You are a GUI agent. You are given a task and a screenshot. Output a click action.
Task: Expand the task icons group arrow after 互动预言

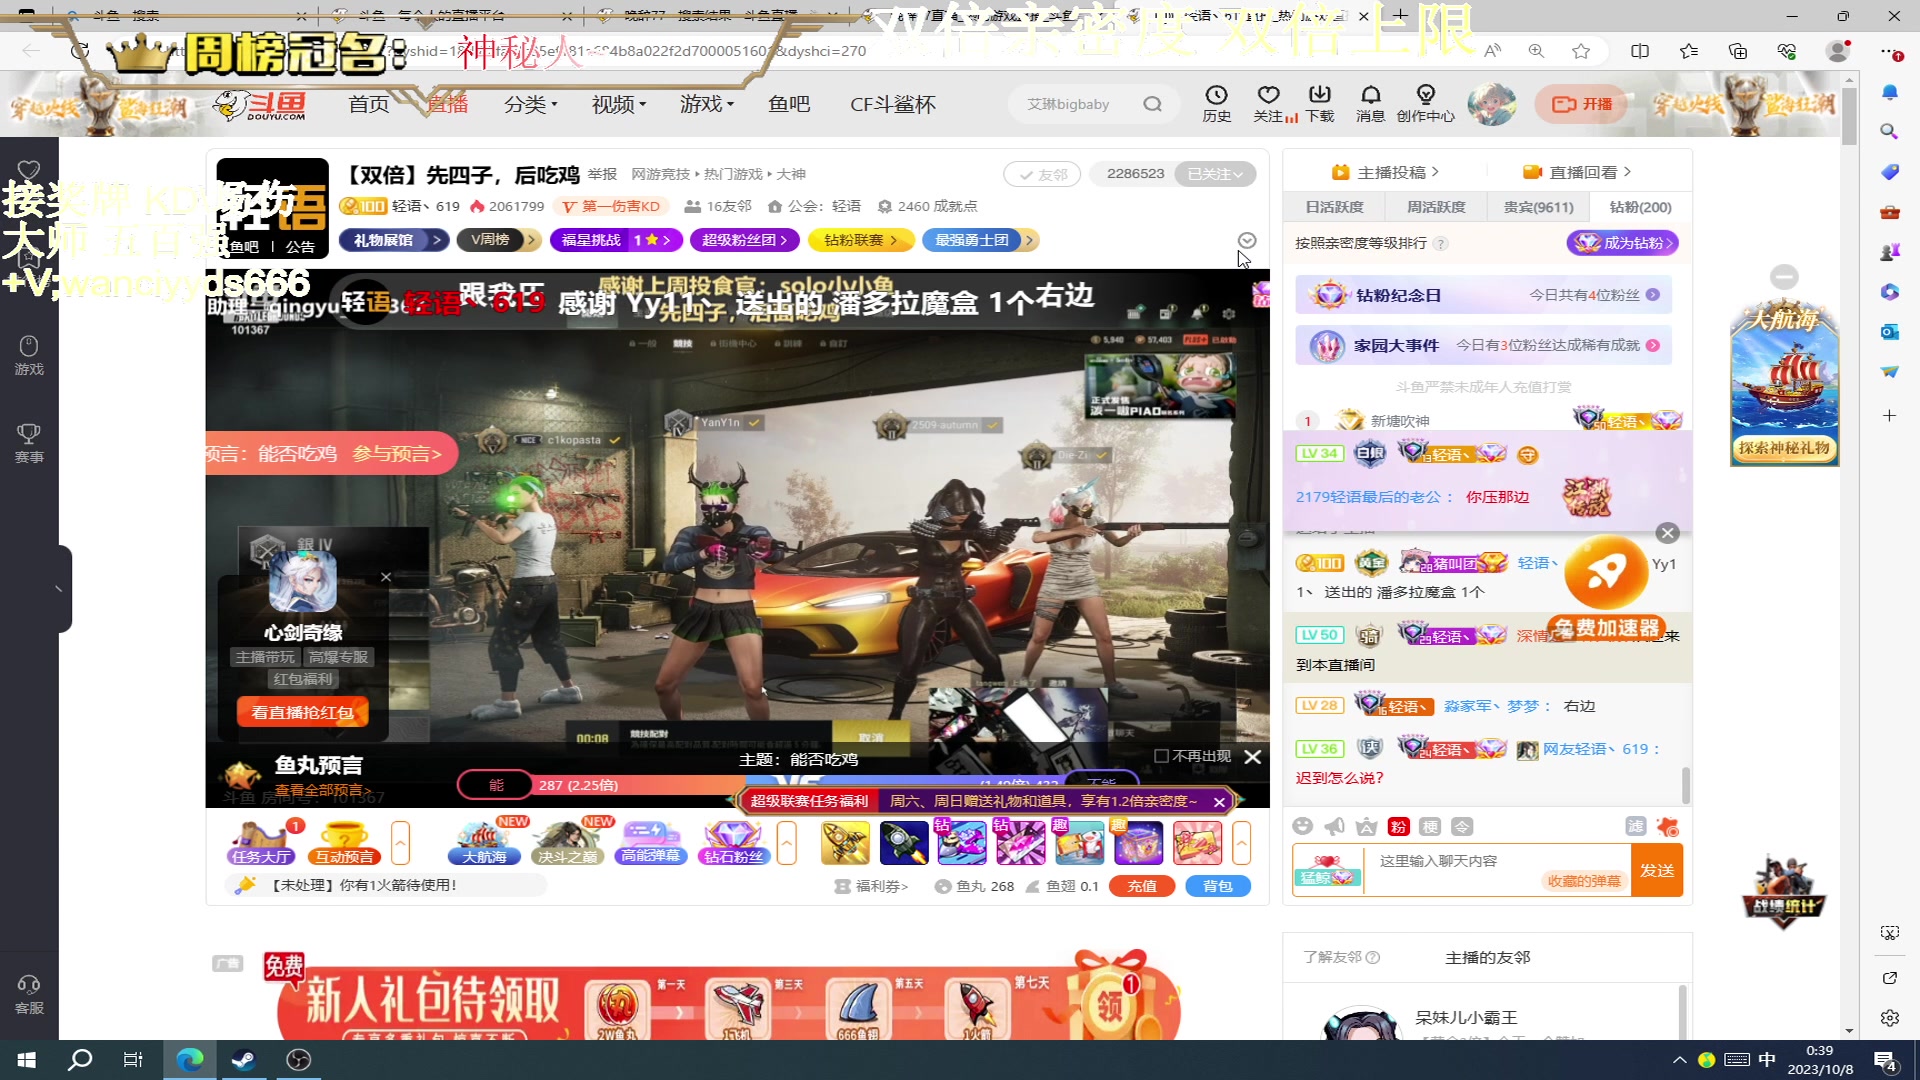pos(401,843)
